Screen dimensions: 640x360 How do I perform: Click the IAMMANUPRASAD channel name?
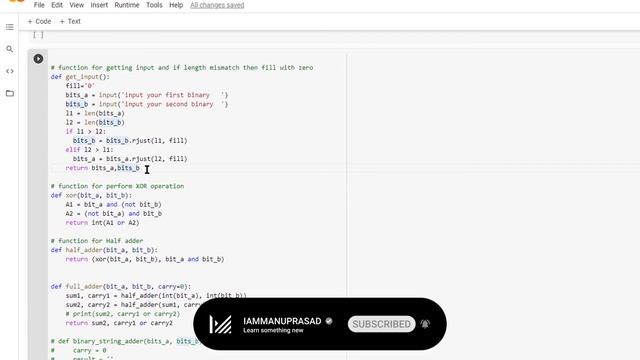click(282, 321)
